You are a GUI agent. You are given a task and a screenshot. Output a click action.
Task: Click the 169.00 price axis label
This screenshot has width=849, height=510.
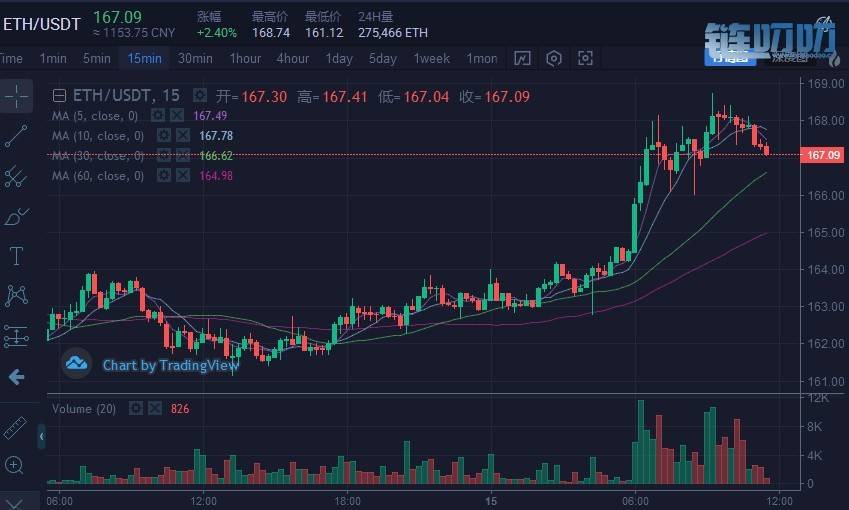826,83
